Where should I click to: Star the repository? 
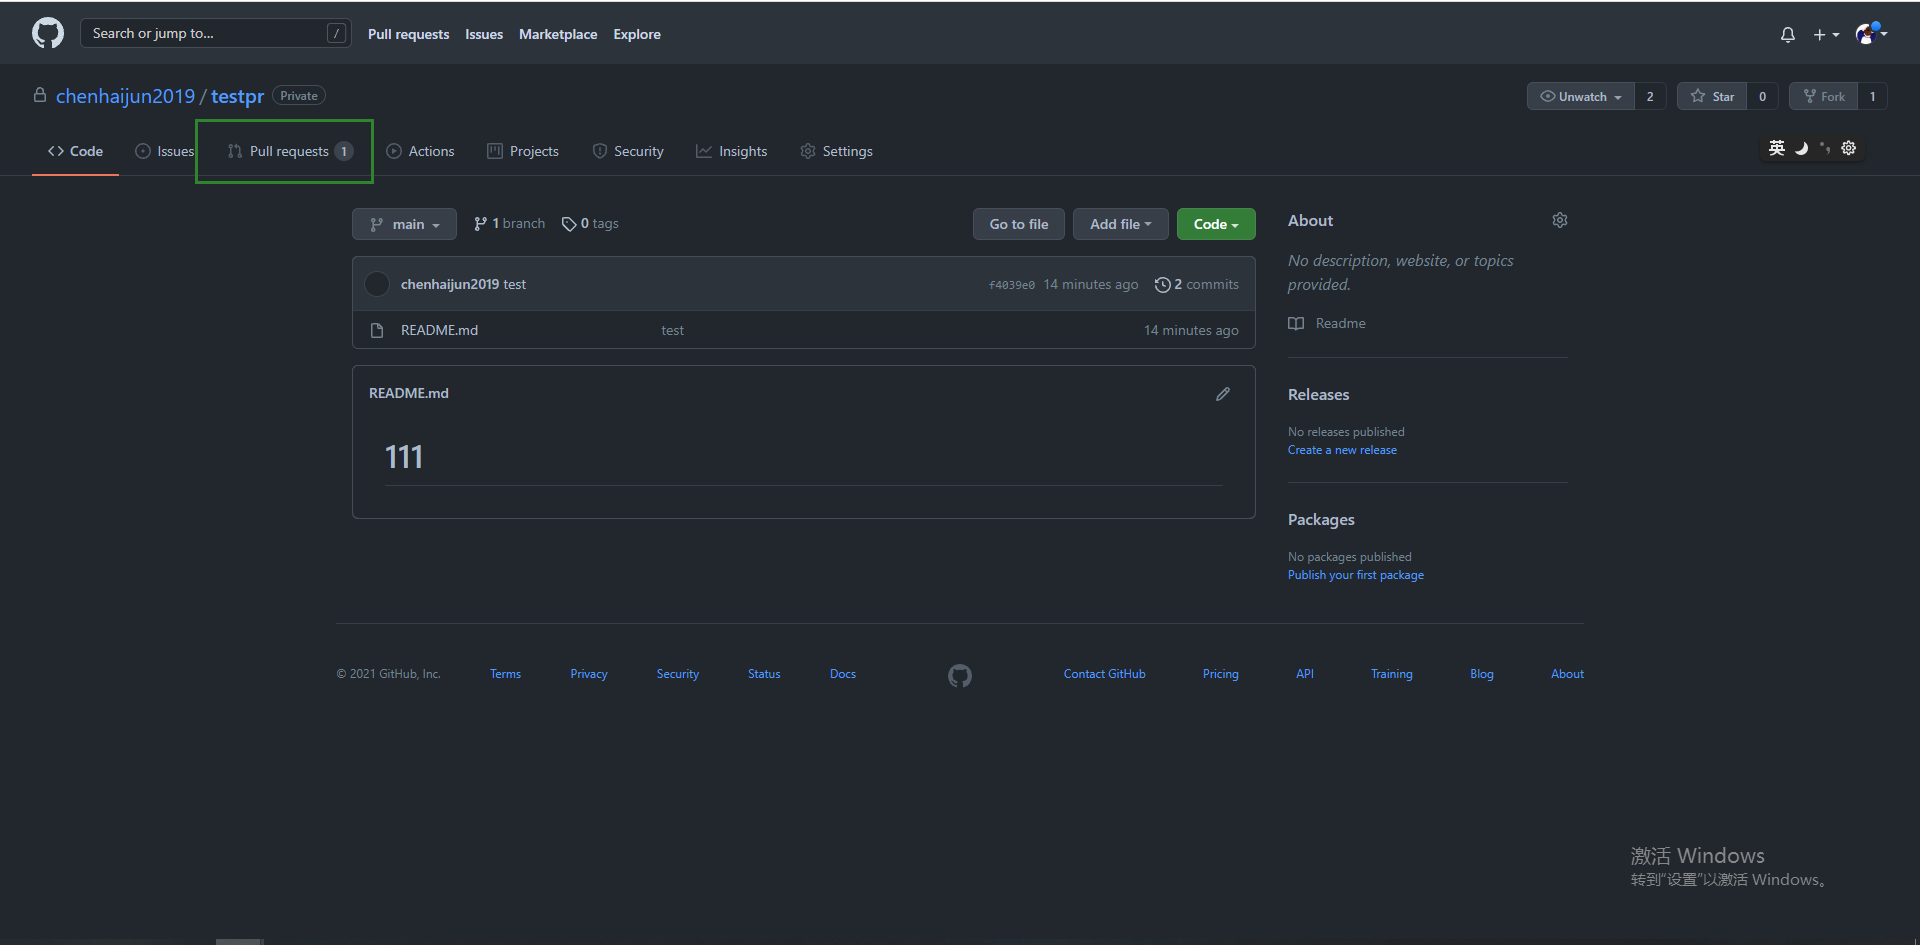[x=1712, y=96]
